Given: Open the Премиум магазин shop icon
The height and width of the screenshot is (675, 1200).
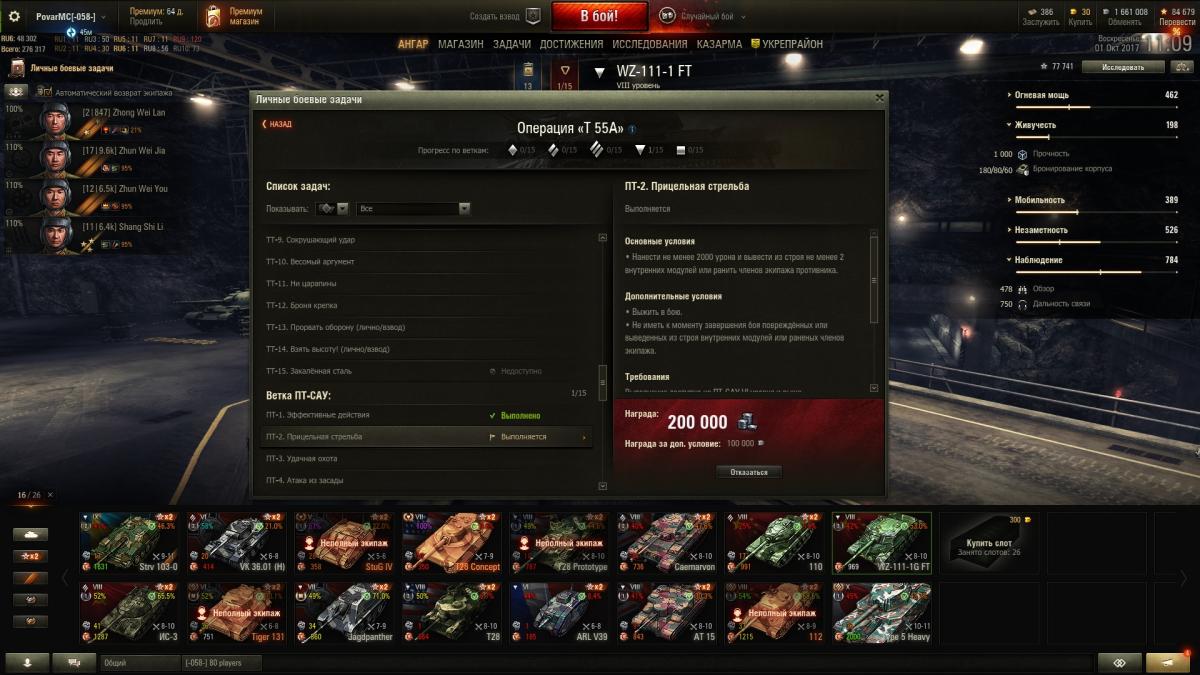Looking at the screenshot, I should [213, 16].
